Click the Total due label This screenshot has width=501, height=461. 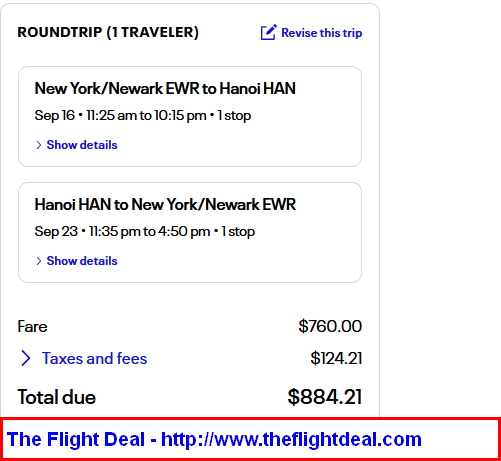[x=57, y=397]
